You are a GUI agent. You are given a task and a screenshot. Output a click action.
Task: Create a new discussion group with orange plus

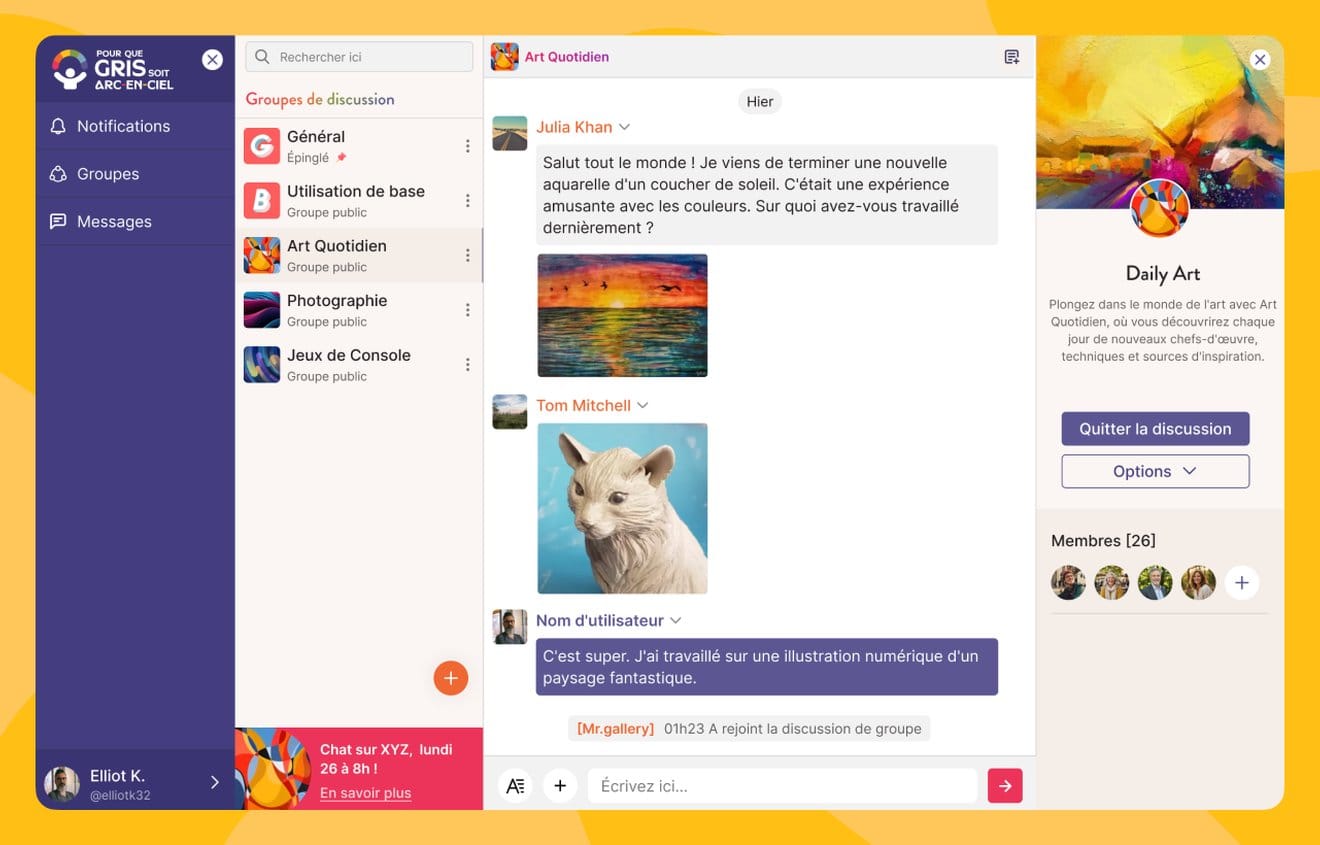(451, 678)
